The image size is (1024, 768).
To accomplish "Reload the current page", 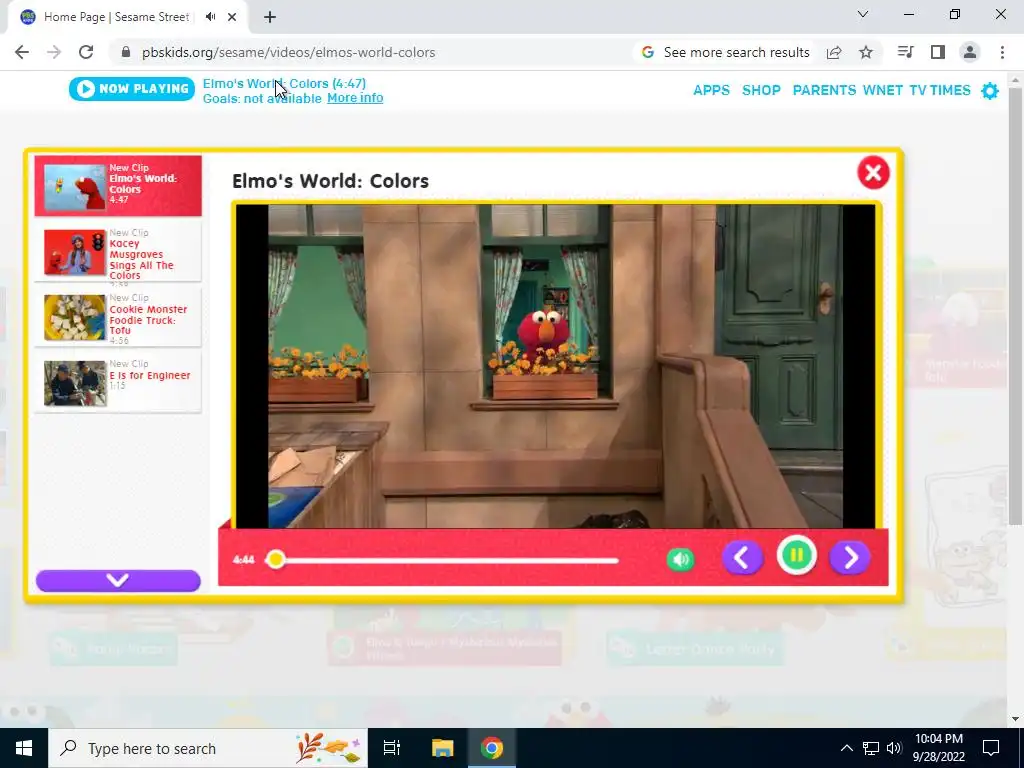I will coord(86,52).
